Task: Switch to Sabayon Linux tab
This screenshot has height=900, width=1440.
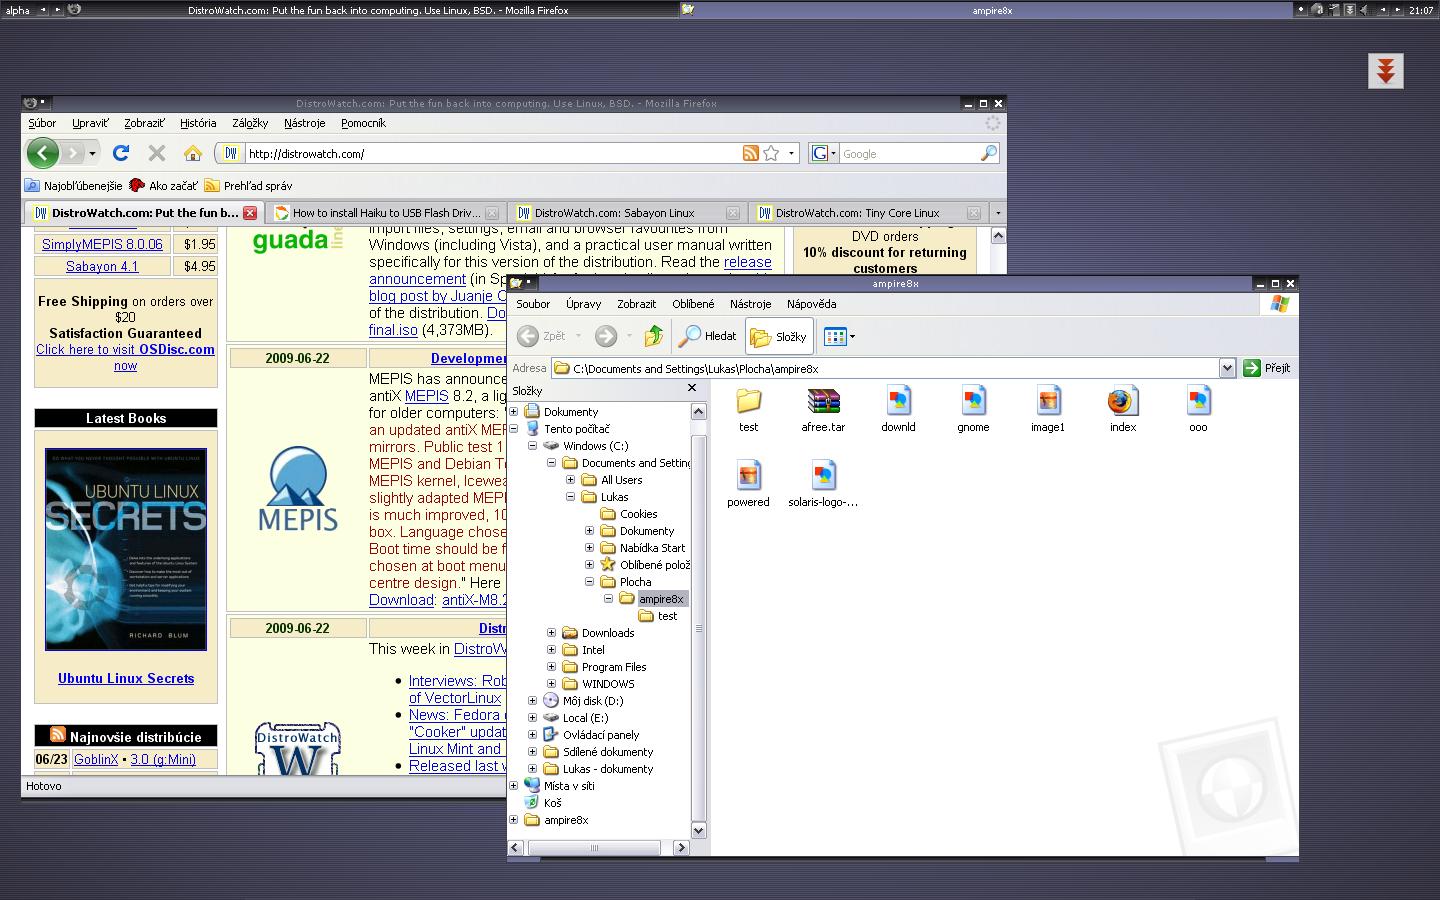Action: (x=626, y=213)
